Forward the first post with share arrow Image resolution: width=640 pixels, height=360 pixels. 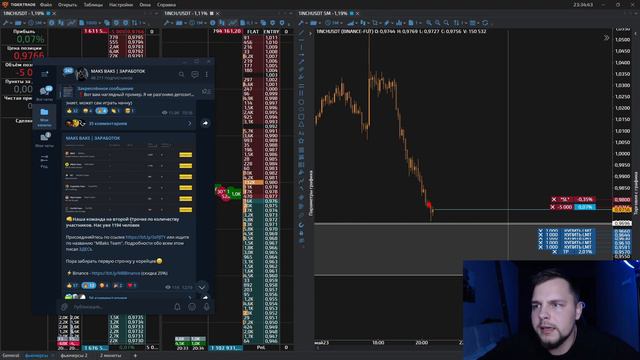click(x=205, y=123)
